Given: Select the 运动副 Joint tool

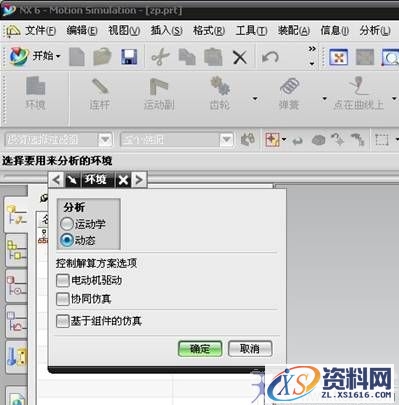Looking at the screenshot, I should pyautogui.click(x=159, y=94).
